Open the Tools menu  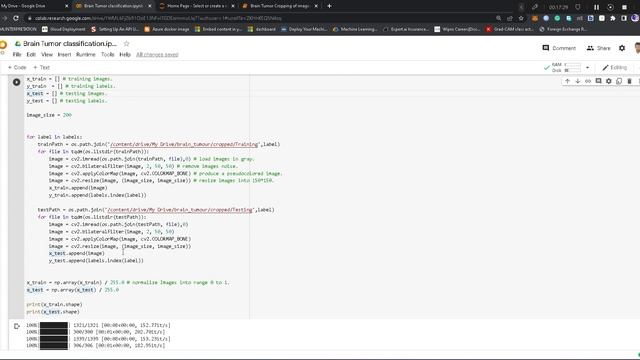click(x=108, y=54)
